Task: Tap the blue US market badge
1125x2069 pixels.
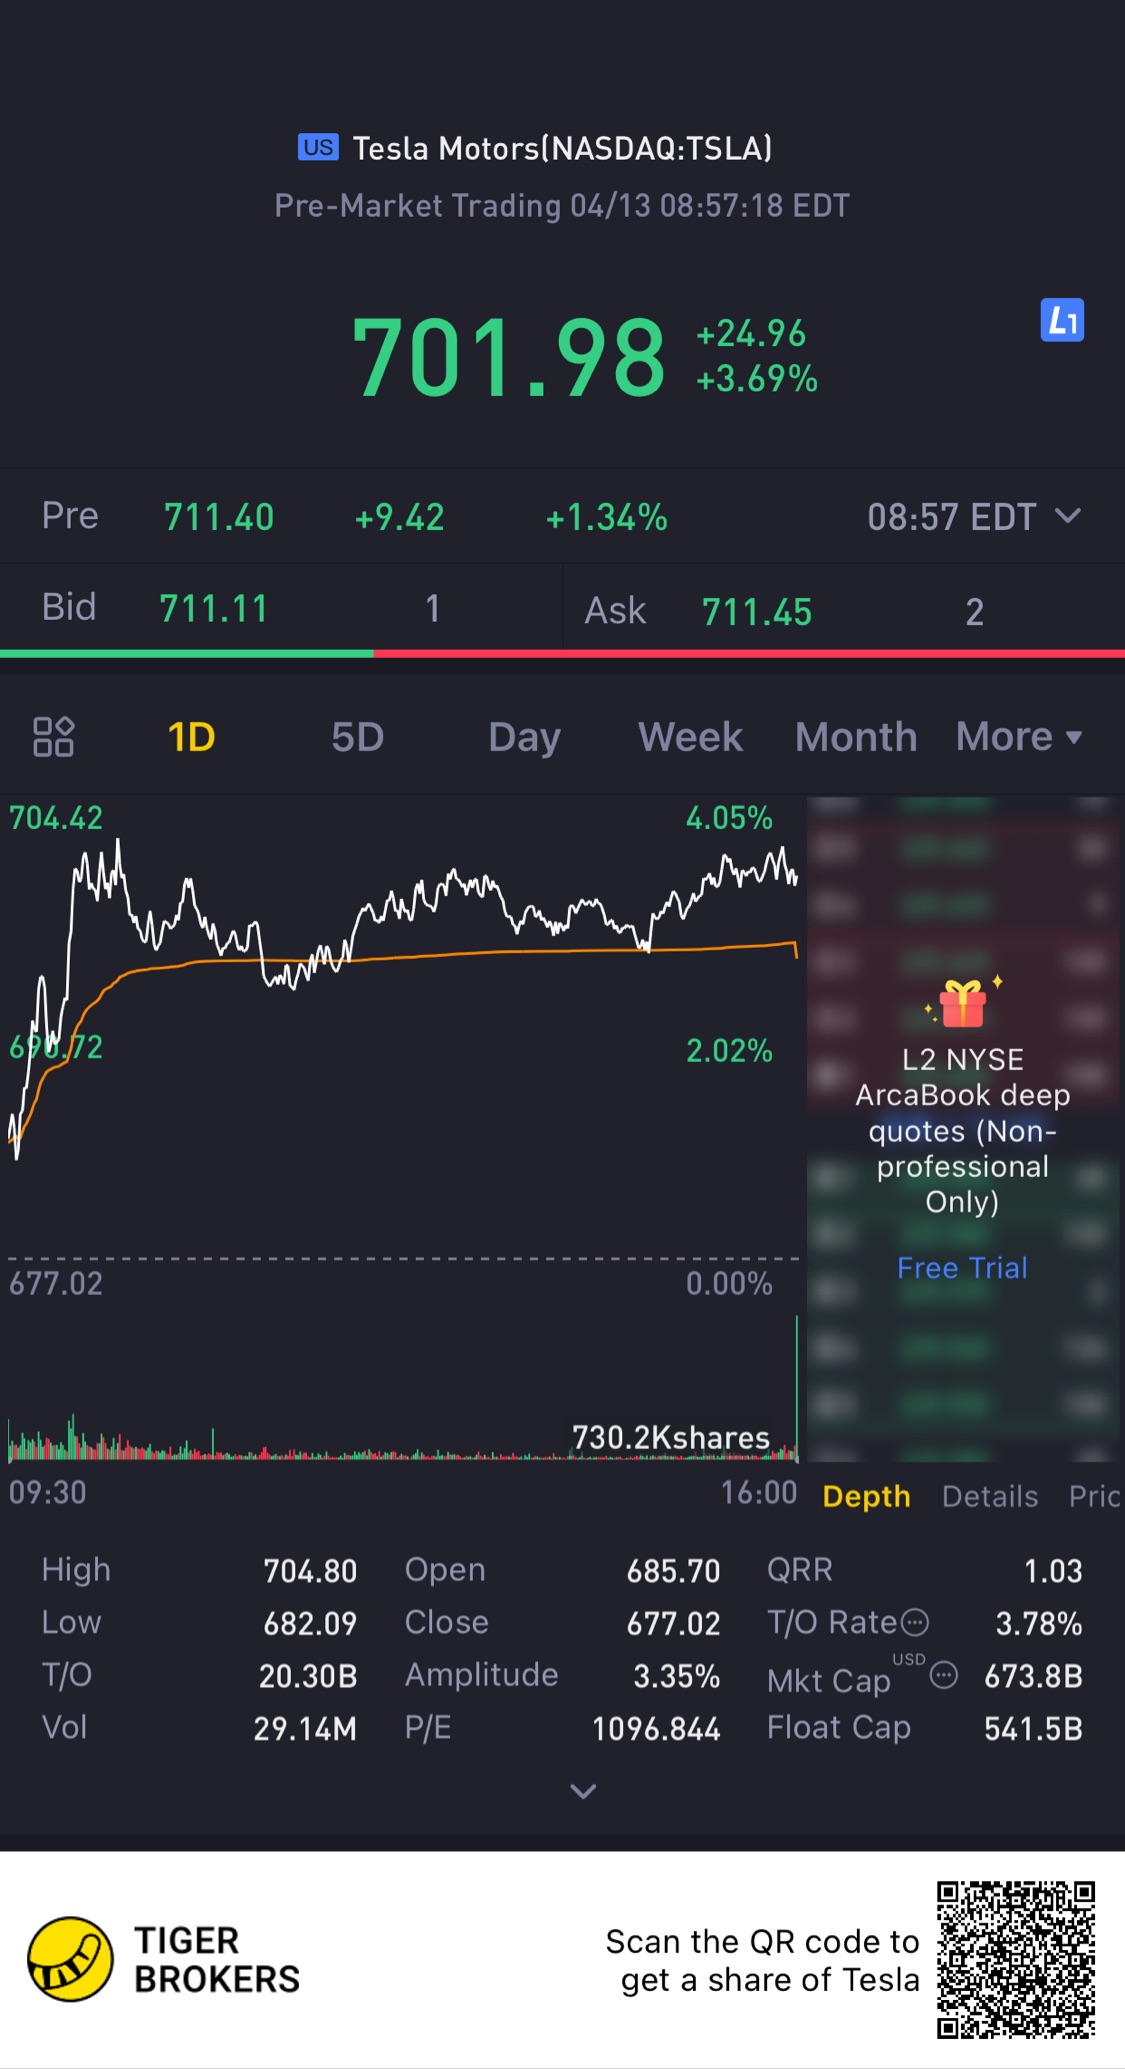Action: tap(318, 148)
